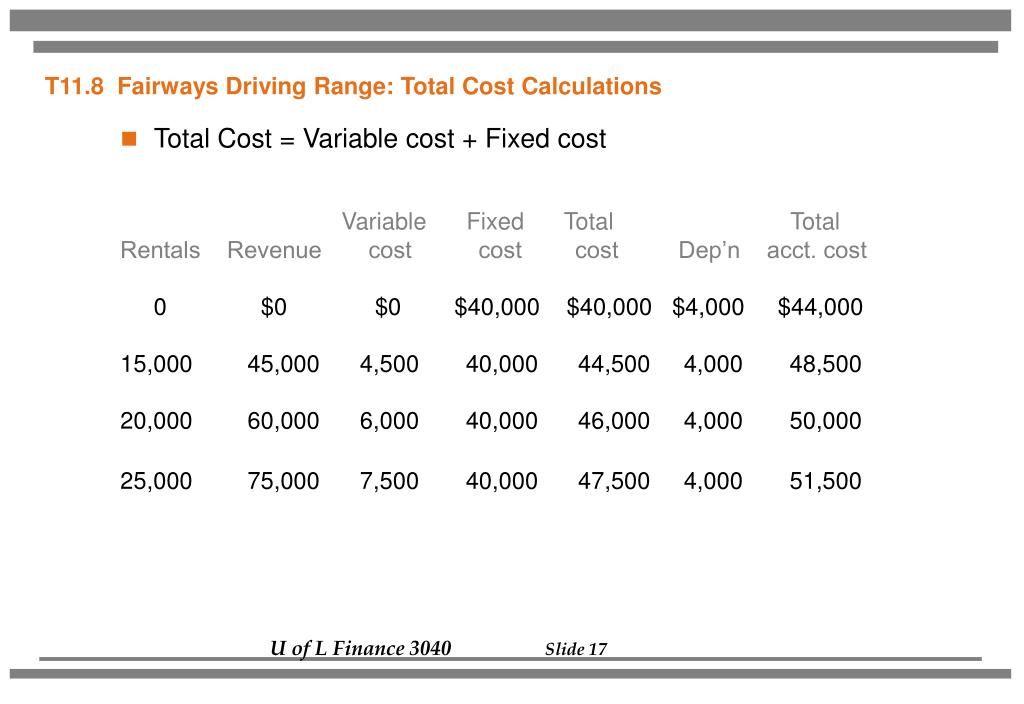Select the Fixed cost "40,000" in the 20,000 rentals row
The width and height of the screenshot is (1024, 704).
coord(502,421)
